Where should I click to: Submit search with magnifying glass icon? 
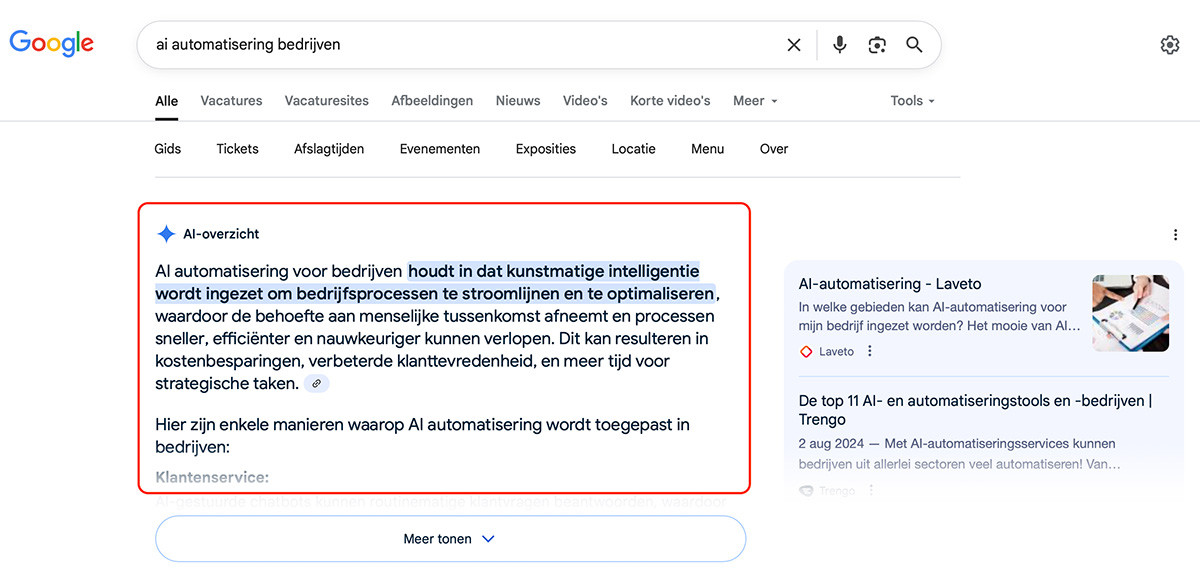click(914, 45)
